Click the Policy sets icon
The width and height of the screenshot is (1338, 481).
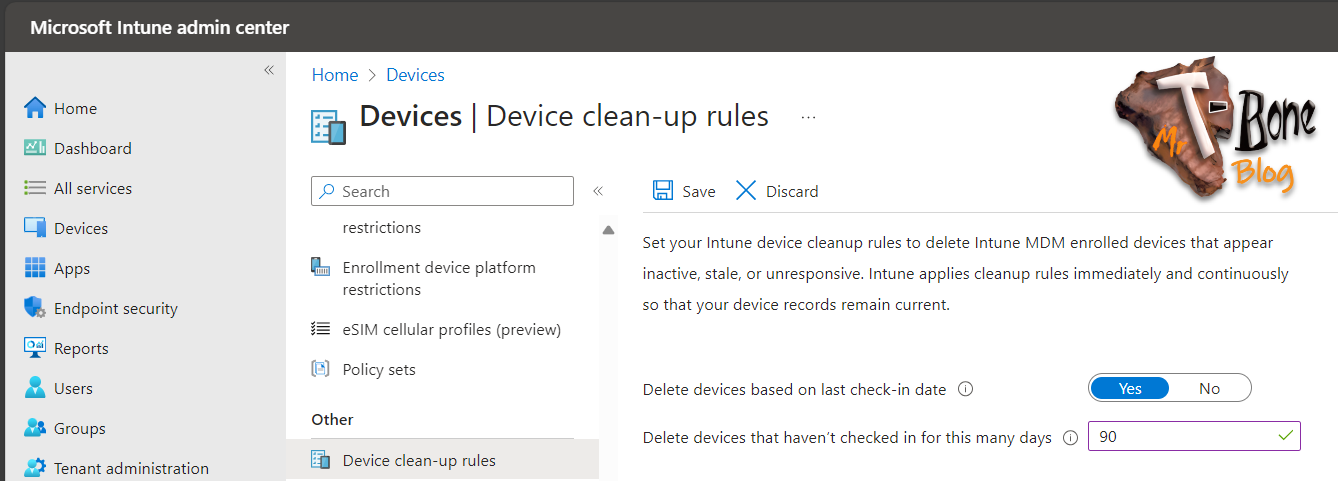click(321, 369)
